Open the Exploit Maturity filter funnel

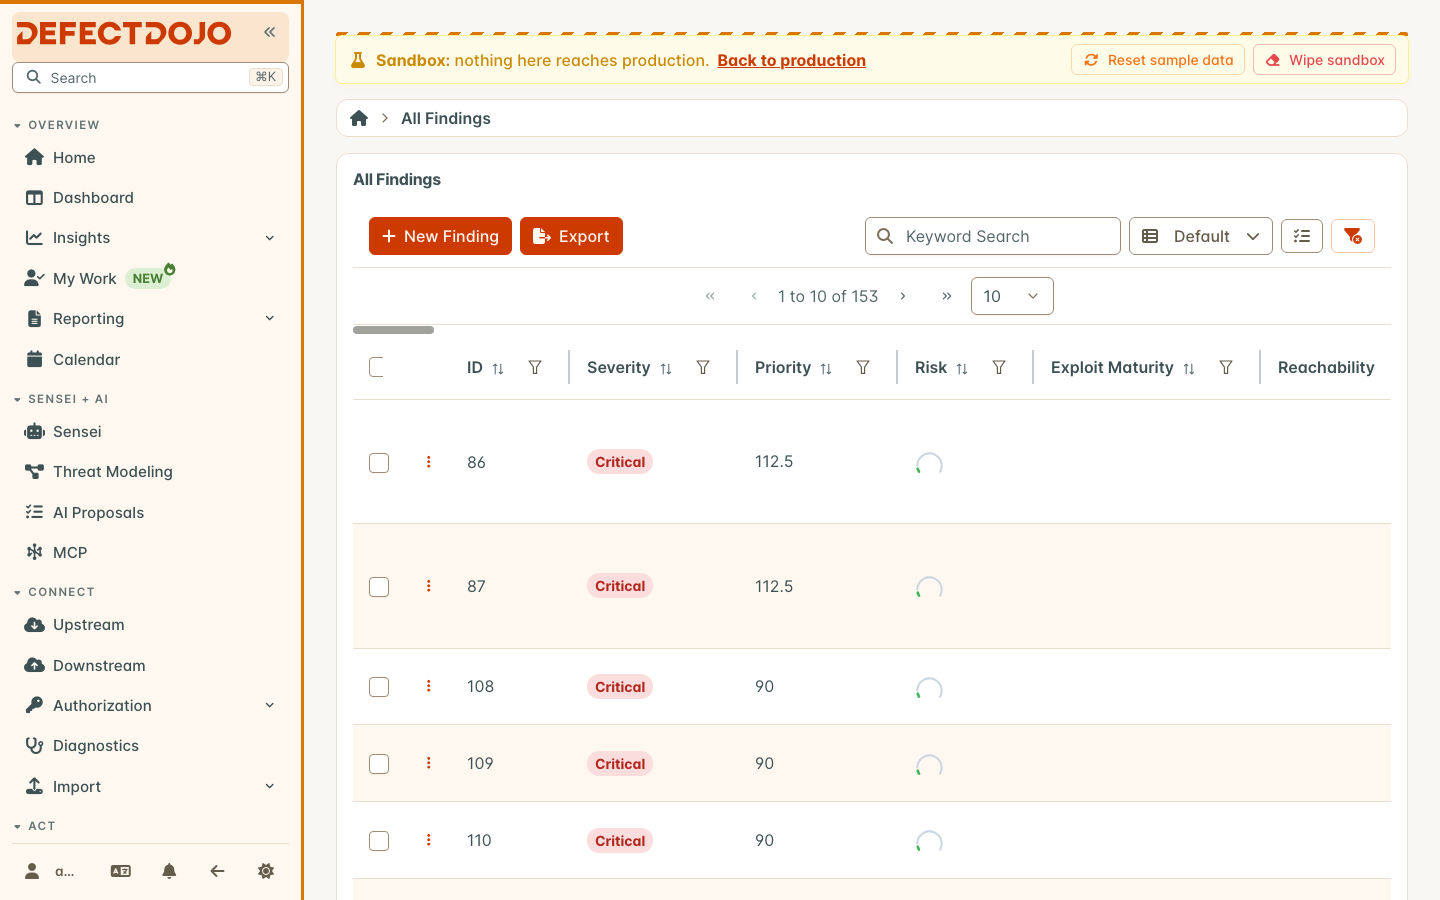point(1226,368)
